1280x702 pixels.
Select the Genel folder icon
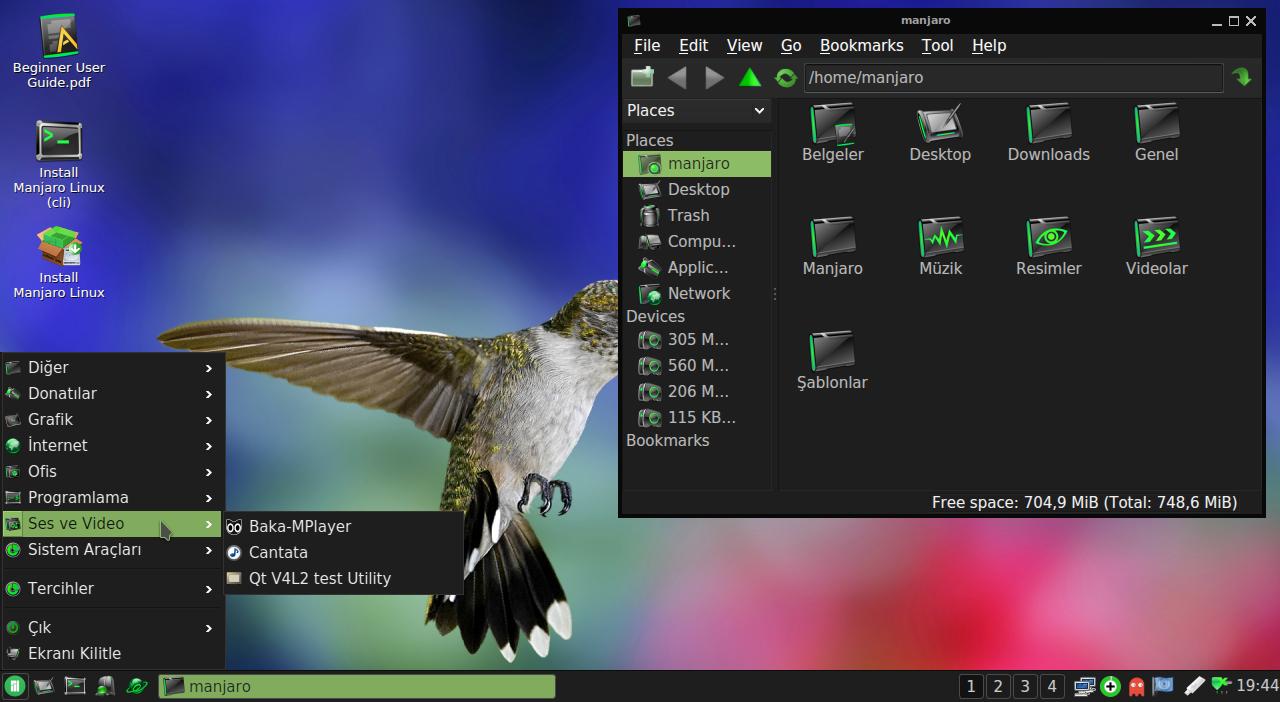(1157, 133)
